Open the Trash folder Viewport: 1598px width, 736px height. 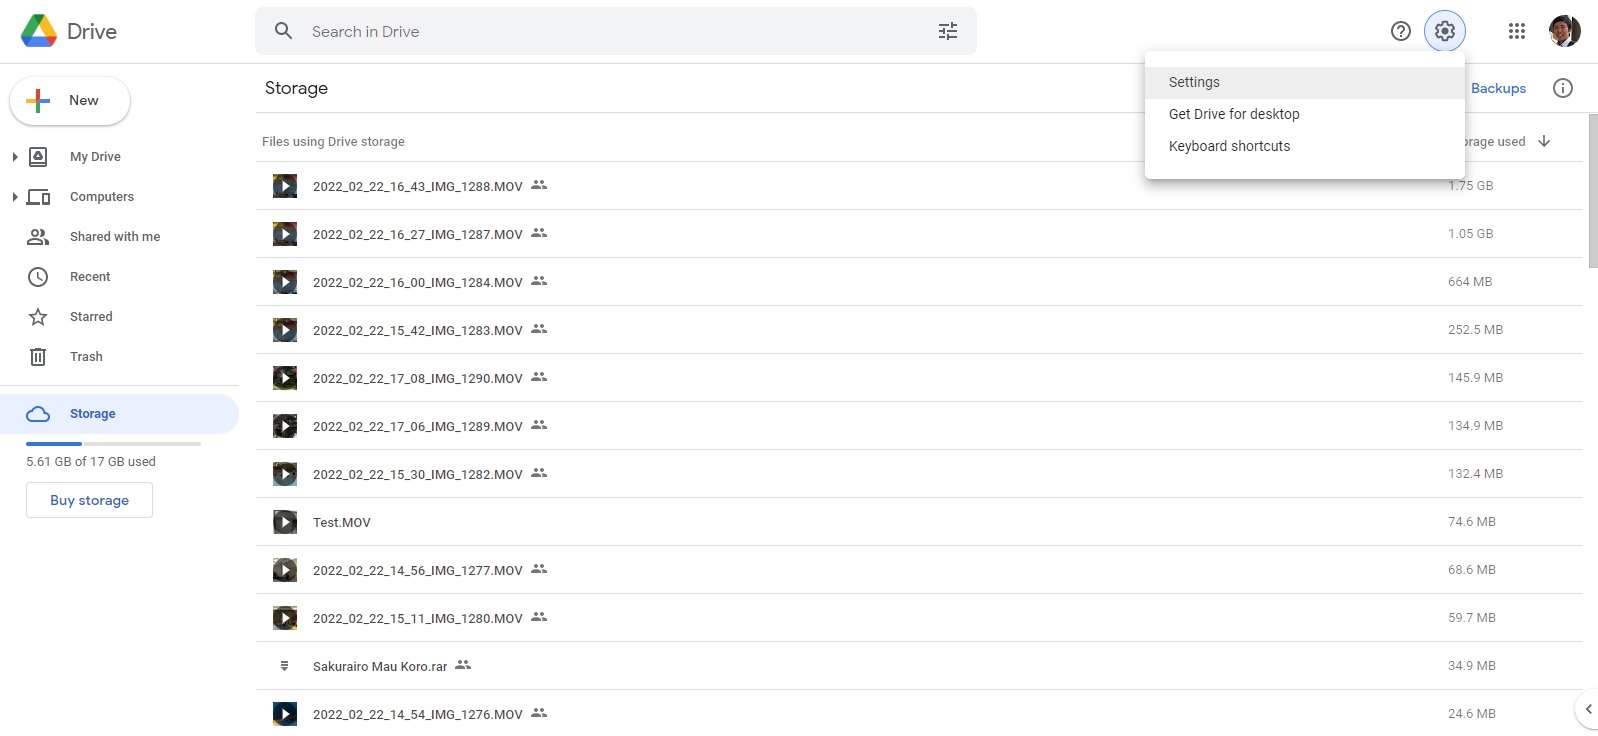click(x=86, y=357)
